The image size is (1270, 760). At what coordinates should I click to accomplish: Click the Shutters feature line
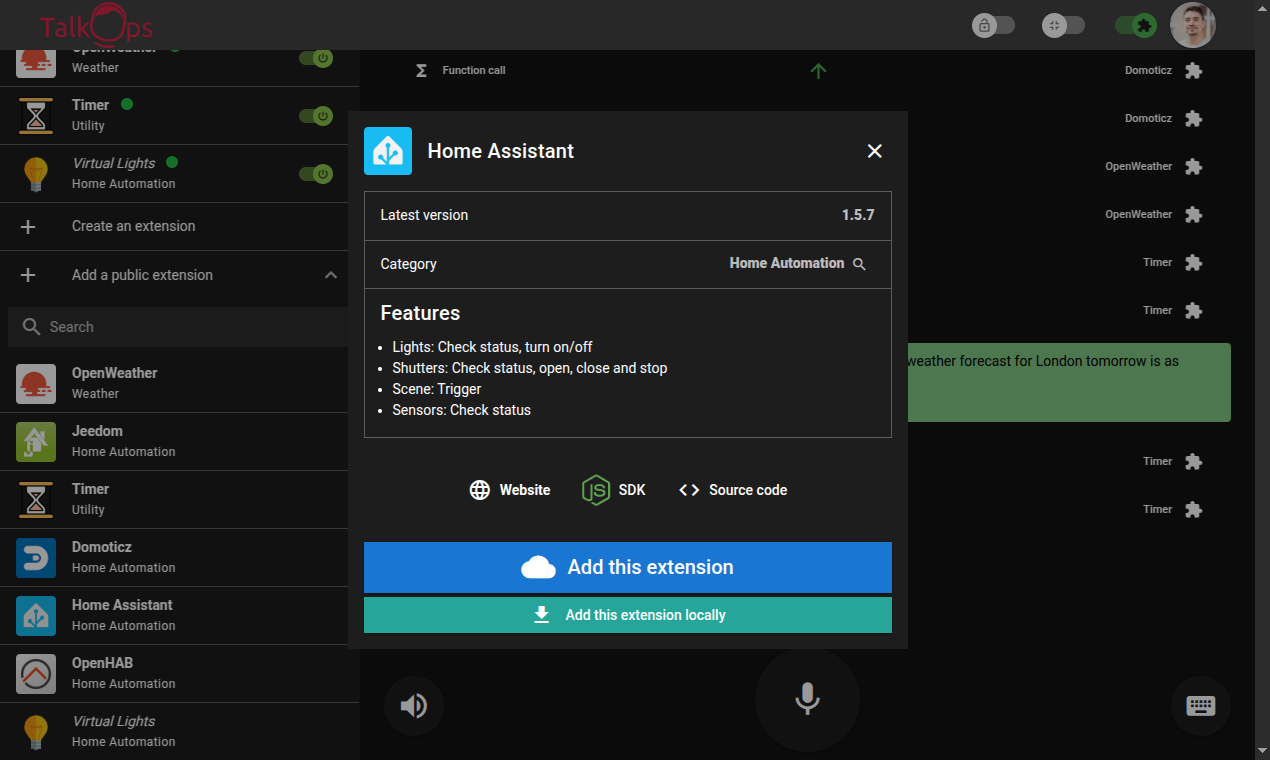530,368
